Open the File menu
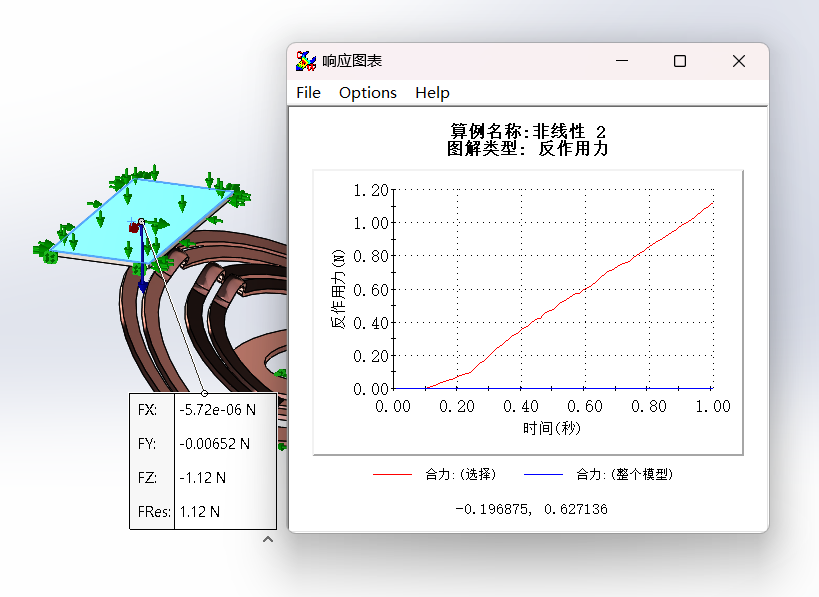Image resolution: width=819 pixels, height=597 pixels. (307, 92)
